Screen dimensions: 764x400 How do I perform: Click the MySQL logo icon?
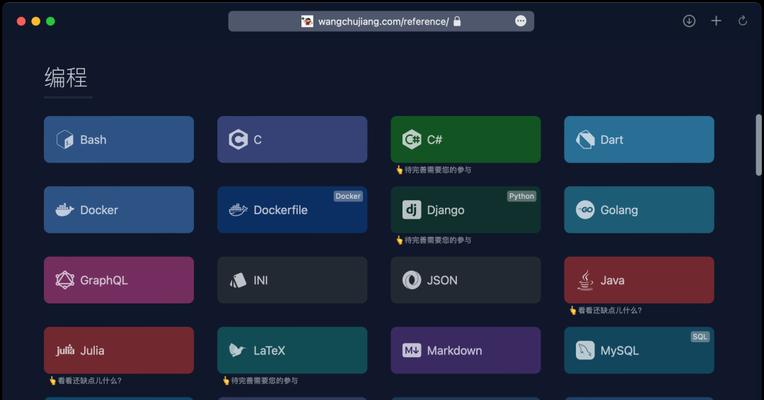(x=585, y=350)
